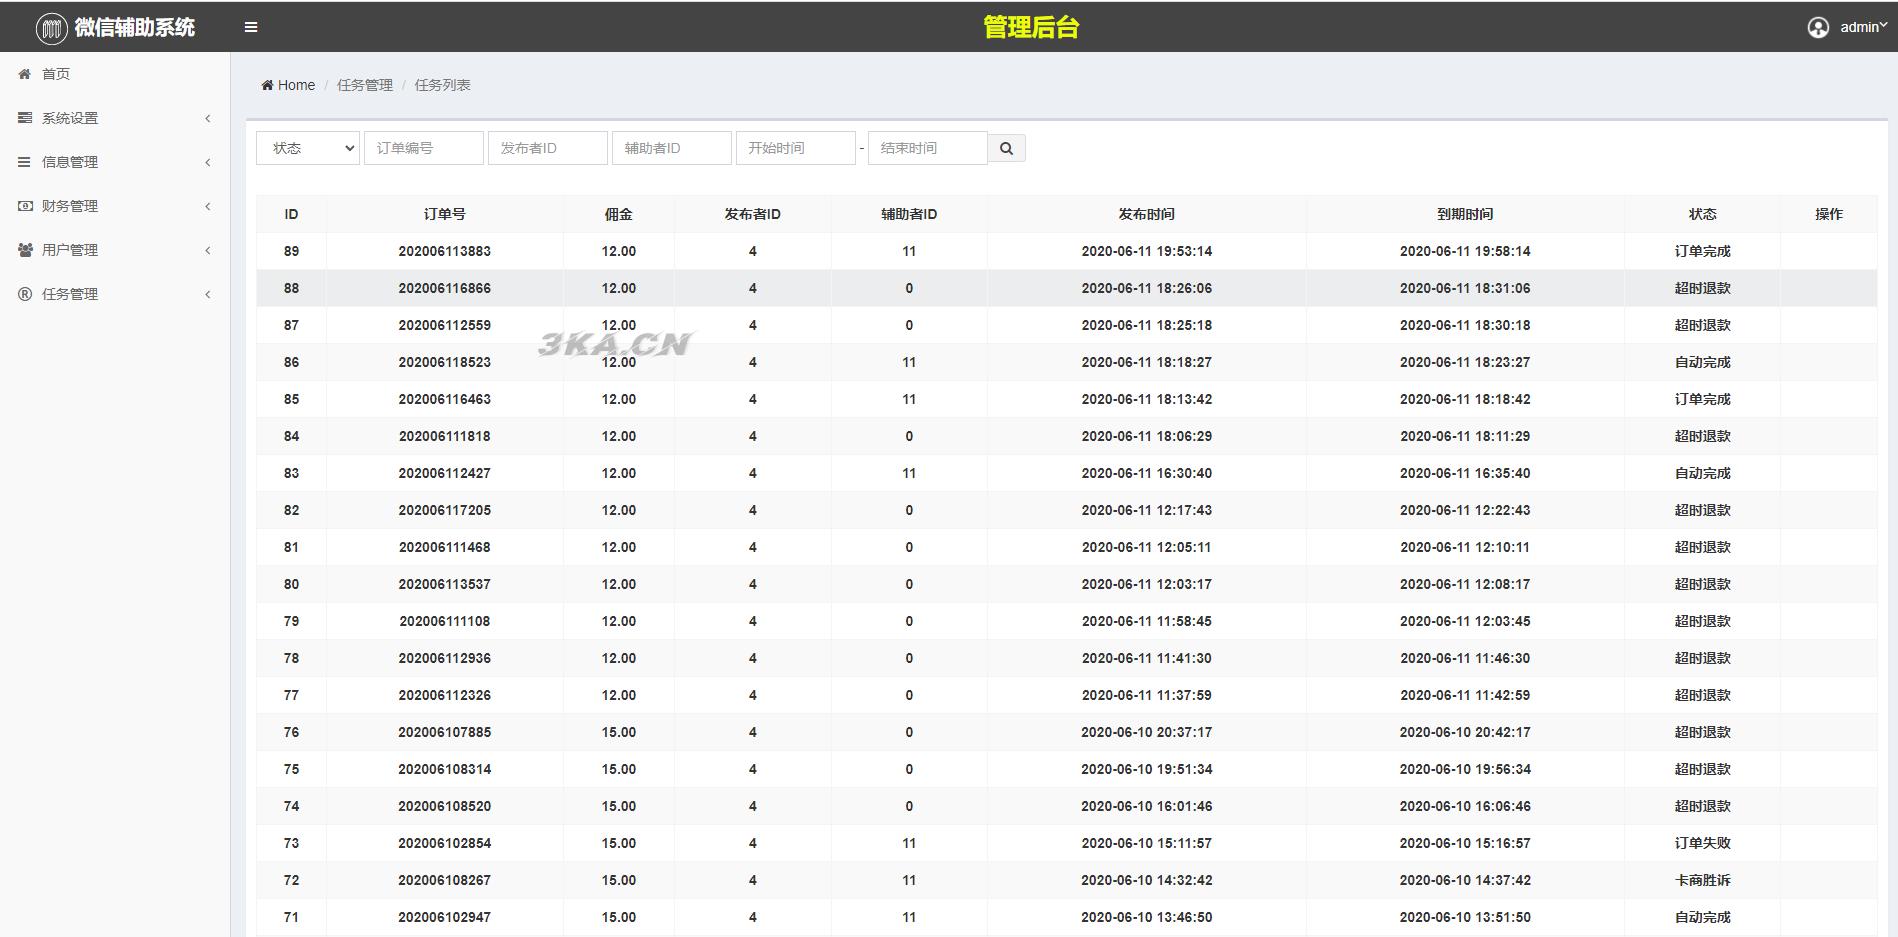Select order number 202006116866
This screenshot has height=937, width=1898.
[445, 288]
